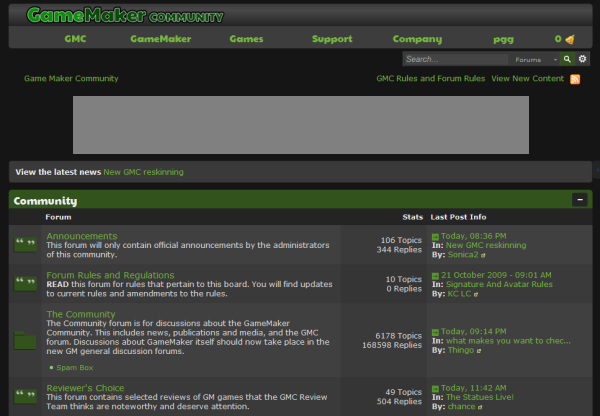Image resolution: width=600 pixels, height=416 pixels.
Task: View Thingo's profile
Action: [461, 350]
